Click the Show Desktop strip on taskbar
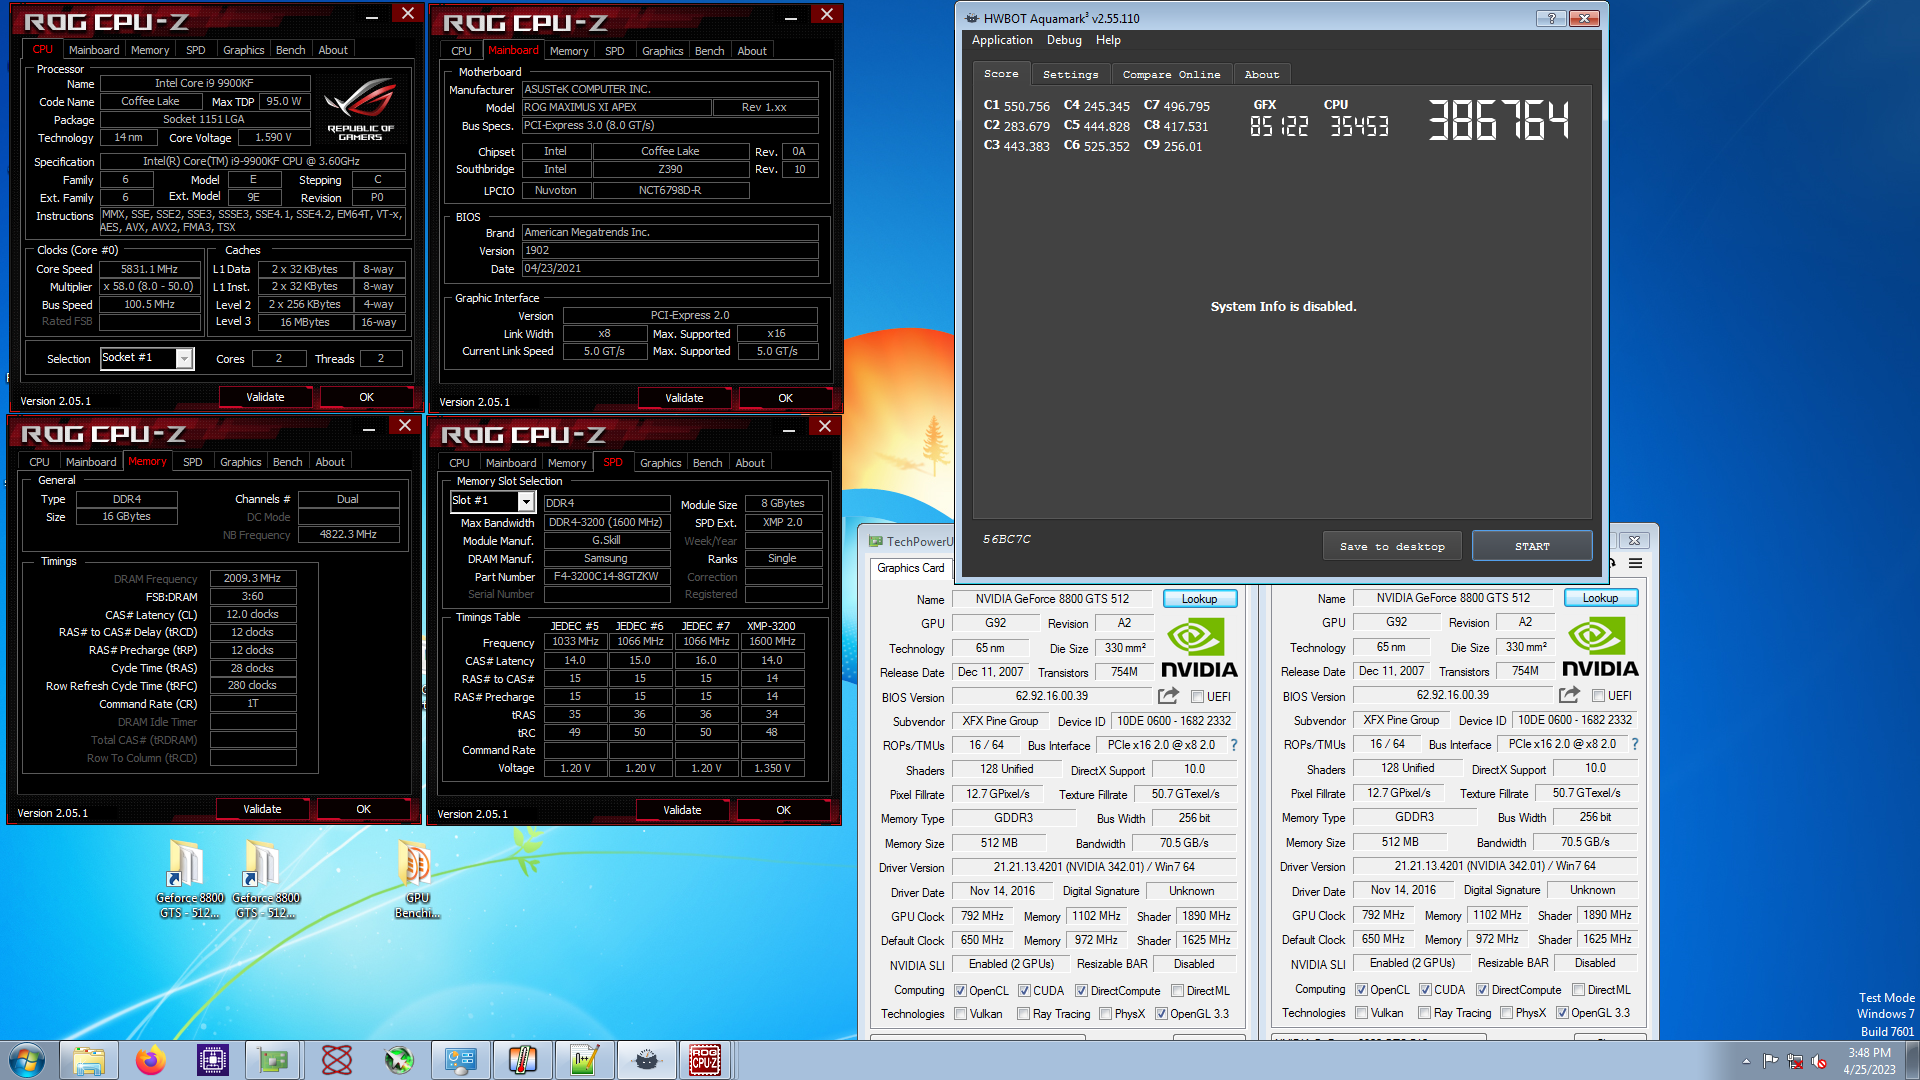Screen dimensions: 1920x1080 (1913, 1060)
